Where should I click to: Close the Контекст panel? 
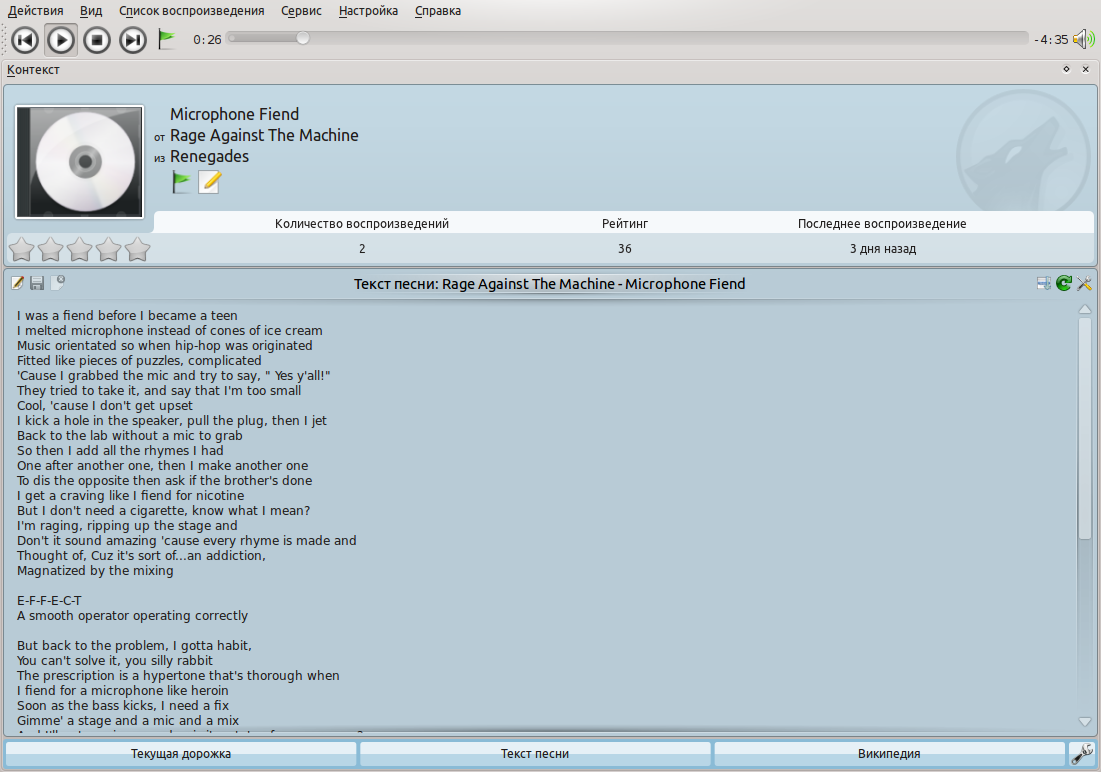(x=1086, y=69)
